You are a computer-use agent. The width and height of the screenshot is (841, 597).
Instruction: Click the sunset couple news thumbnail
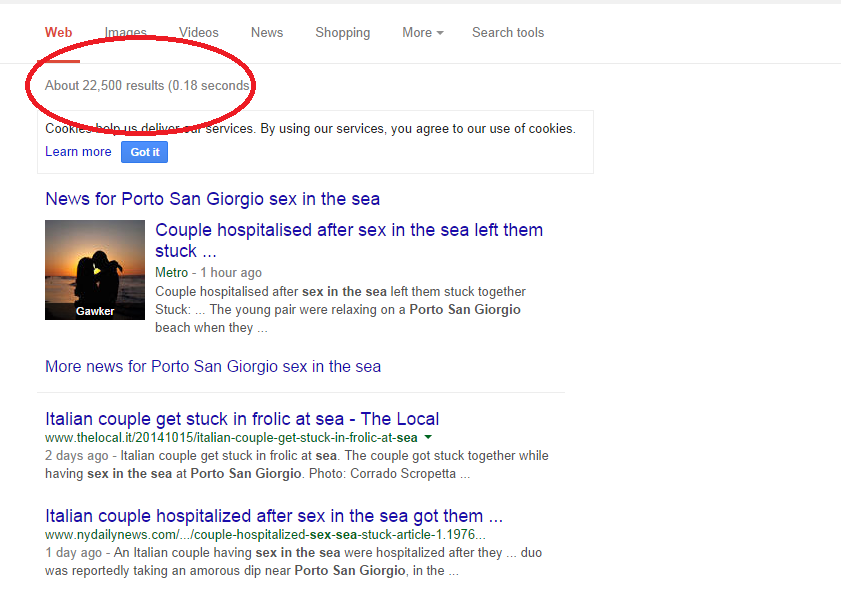[x=95, y=270]
